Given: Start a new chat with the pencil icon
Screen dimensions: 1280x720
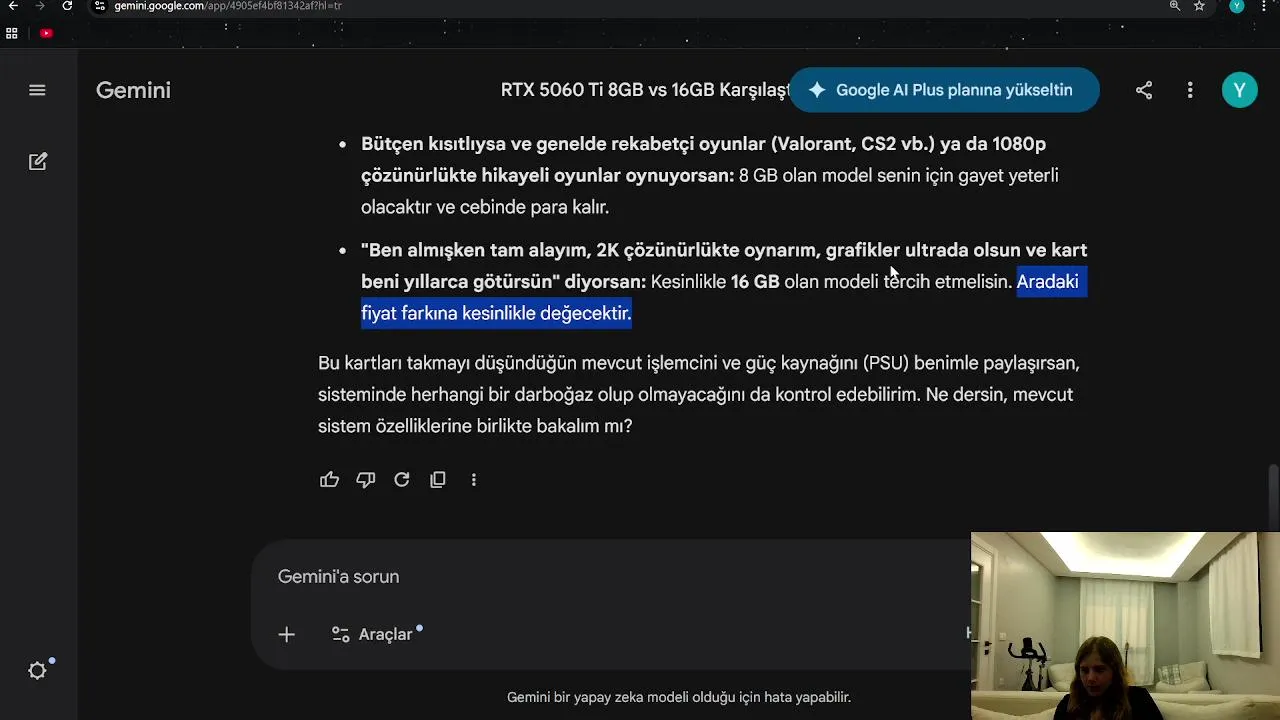Looking at the screenshot, I should coord(38,161).
